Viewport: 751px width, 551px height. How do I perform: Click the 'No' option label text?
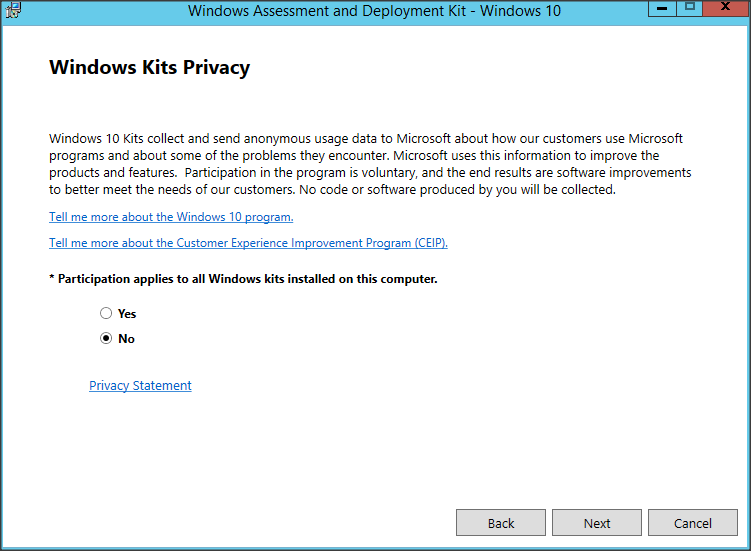click(126, 339)
